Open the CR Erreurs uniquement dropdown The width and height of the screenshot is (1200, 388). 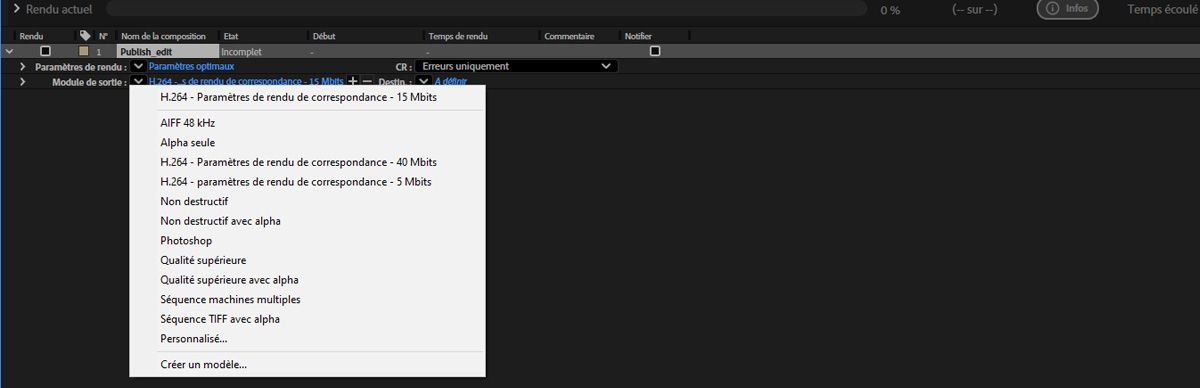516,66
